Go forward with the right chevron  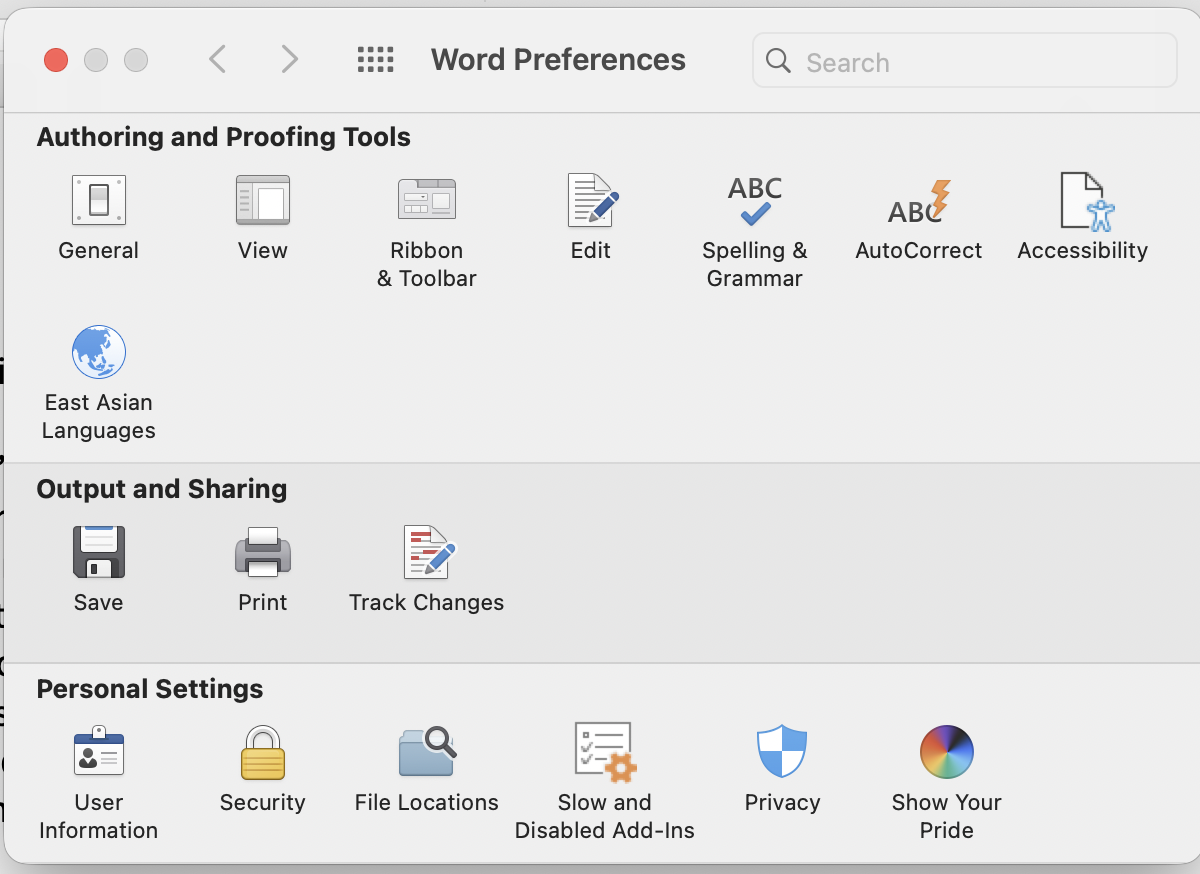click(290, 60)
